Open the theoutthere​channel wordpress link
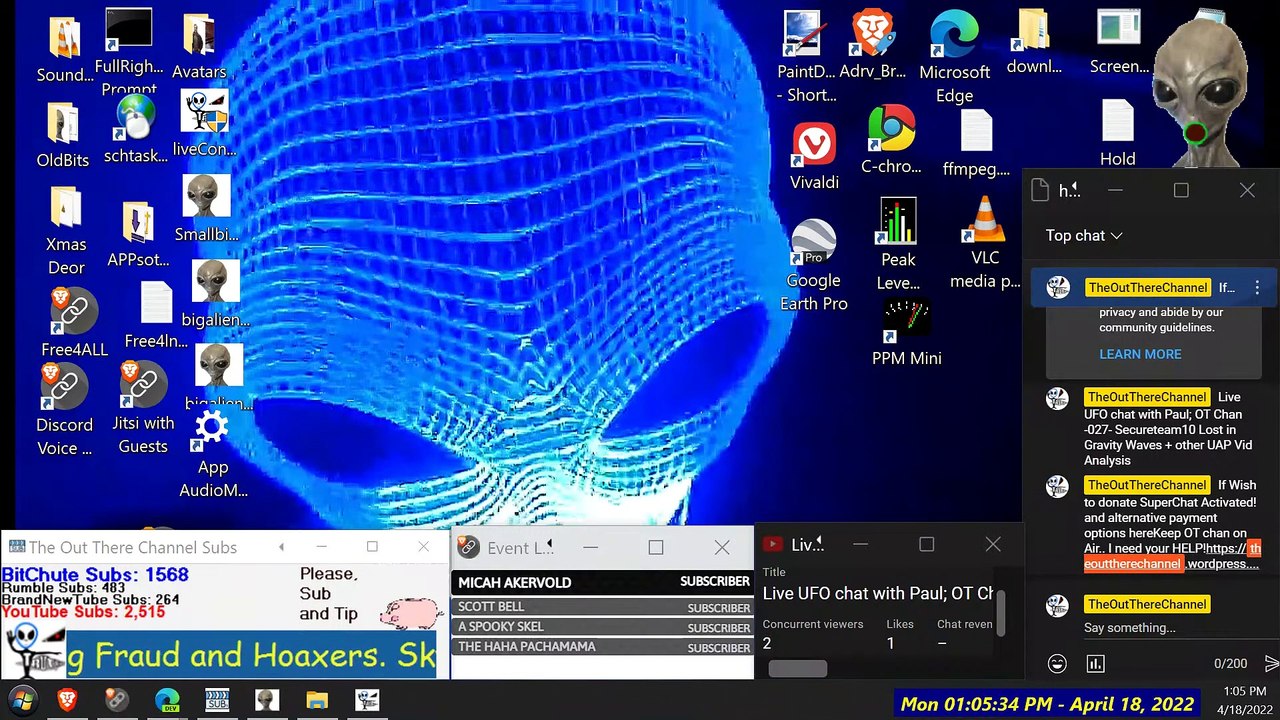1280x720 pixels. click(1170, 556)
